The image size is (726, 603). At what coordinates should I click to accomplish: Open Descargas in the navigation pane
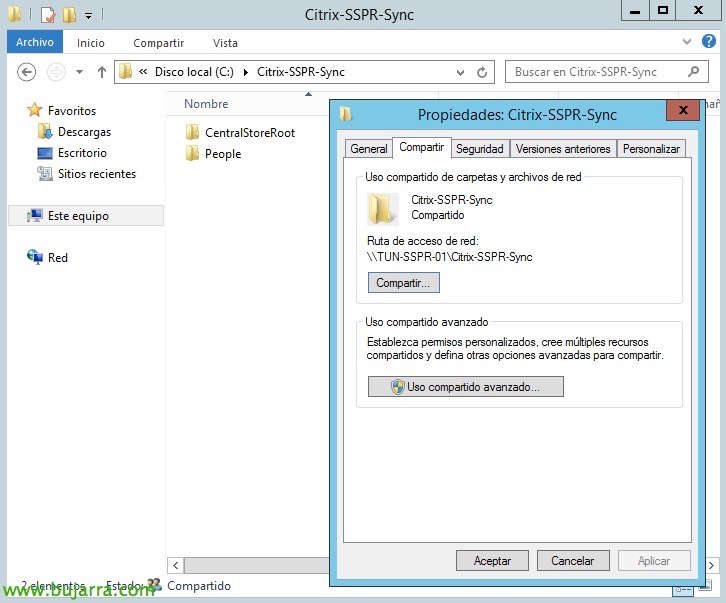click(84, 132)
